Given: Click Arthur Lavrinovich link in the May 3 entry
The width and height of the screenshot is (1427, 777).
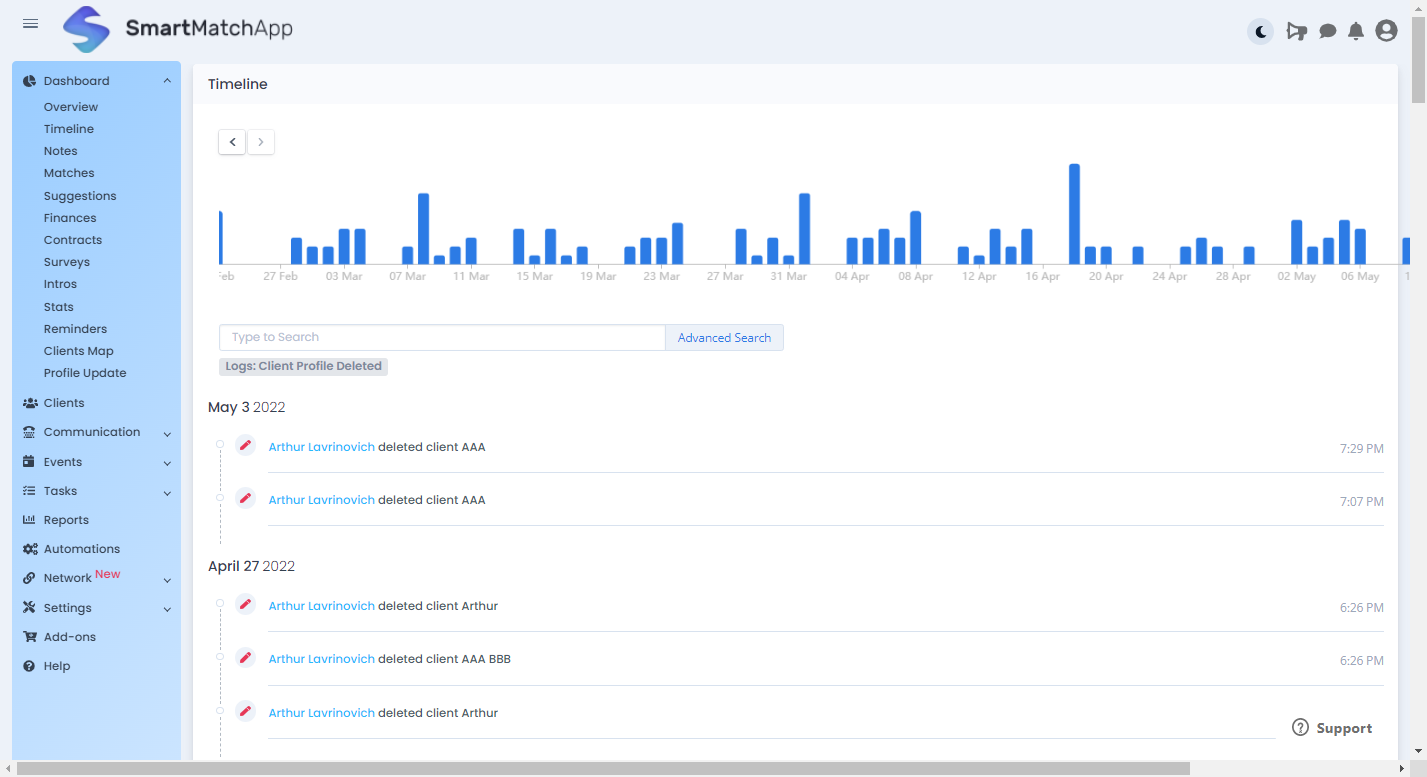Looking at the screenshot, I should pyautogui.click(x=321, y=446).
